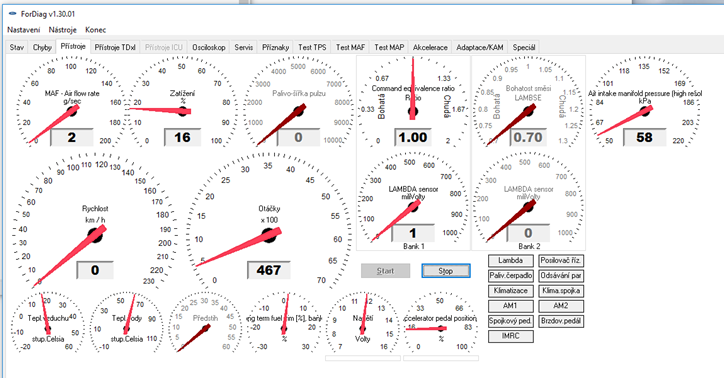Image resolution: width=724 pixels, height=378 pixels.
Task: Click the long term fuel trim gauge
Action: point(284,322)
